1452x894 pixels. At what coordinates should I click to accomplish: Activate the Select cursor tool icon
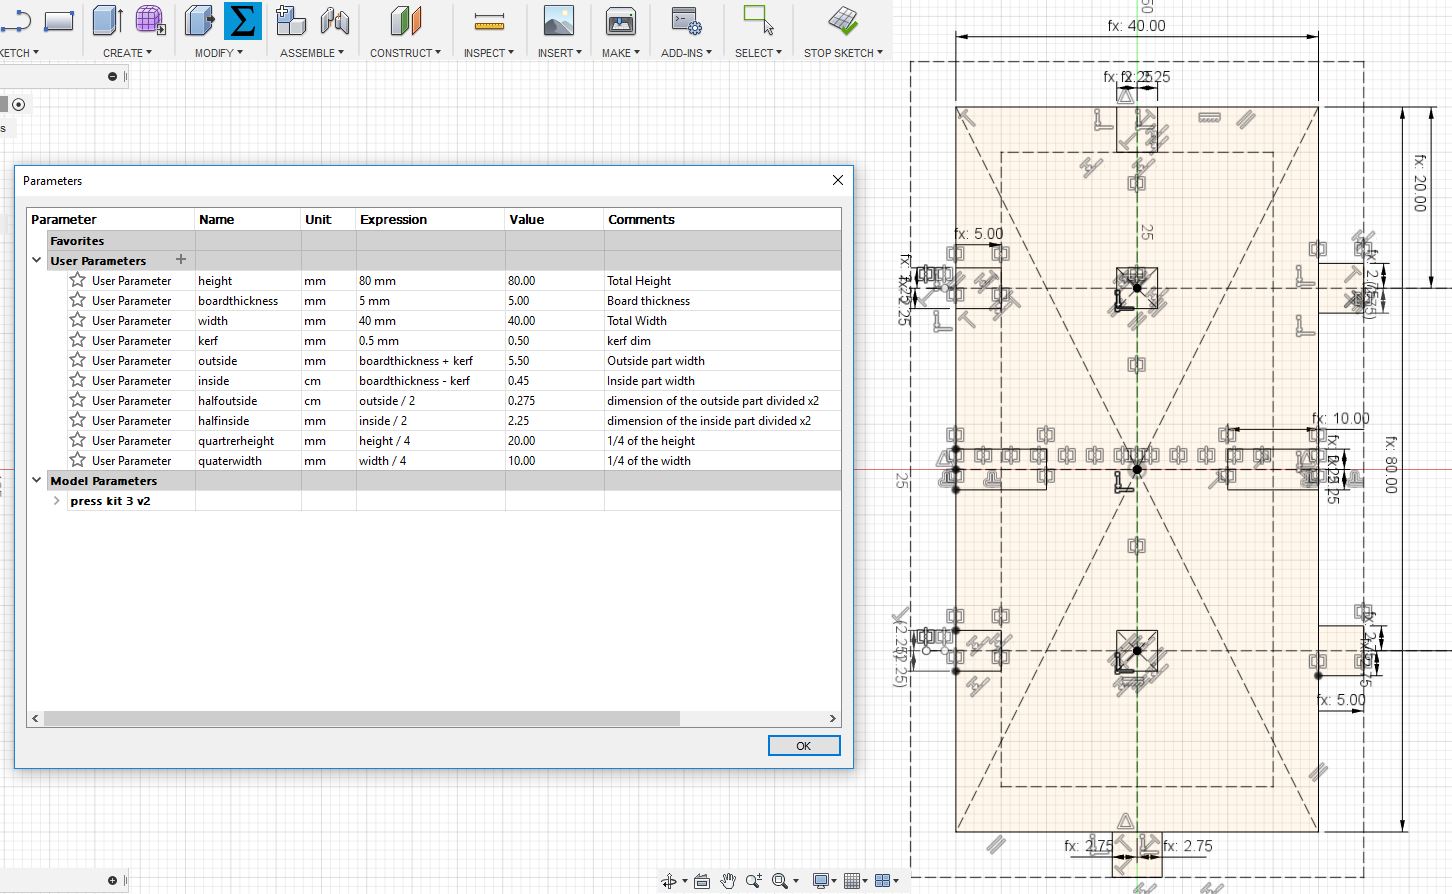point(759,21)
